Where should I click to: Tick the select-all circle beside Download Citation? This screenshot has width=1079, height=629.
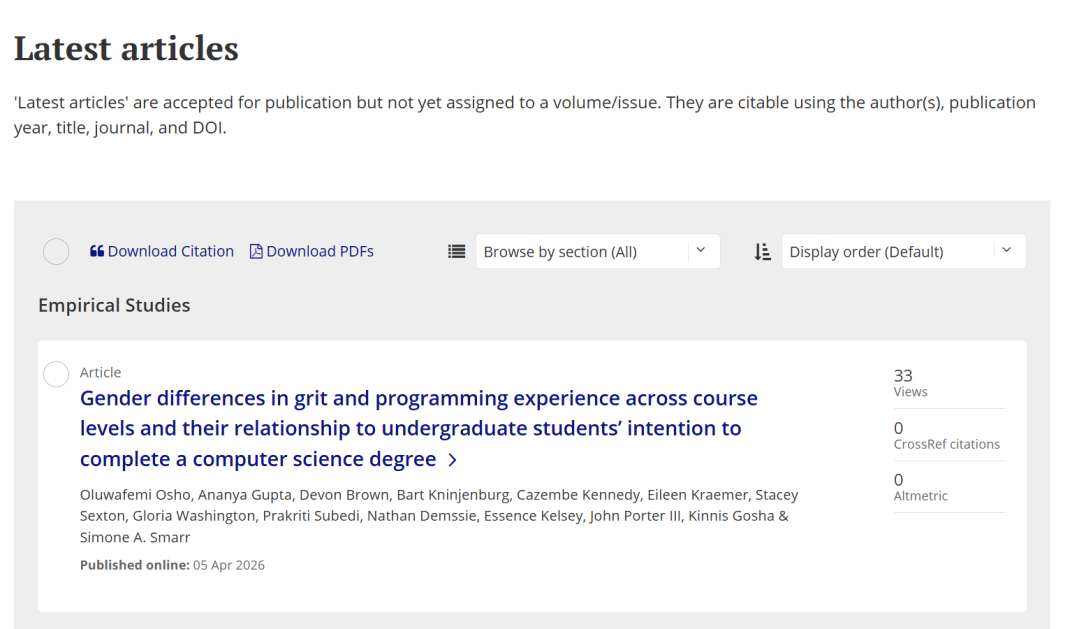tap(56, 251)
